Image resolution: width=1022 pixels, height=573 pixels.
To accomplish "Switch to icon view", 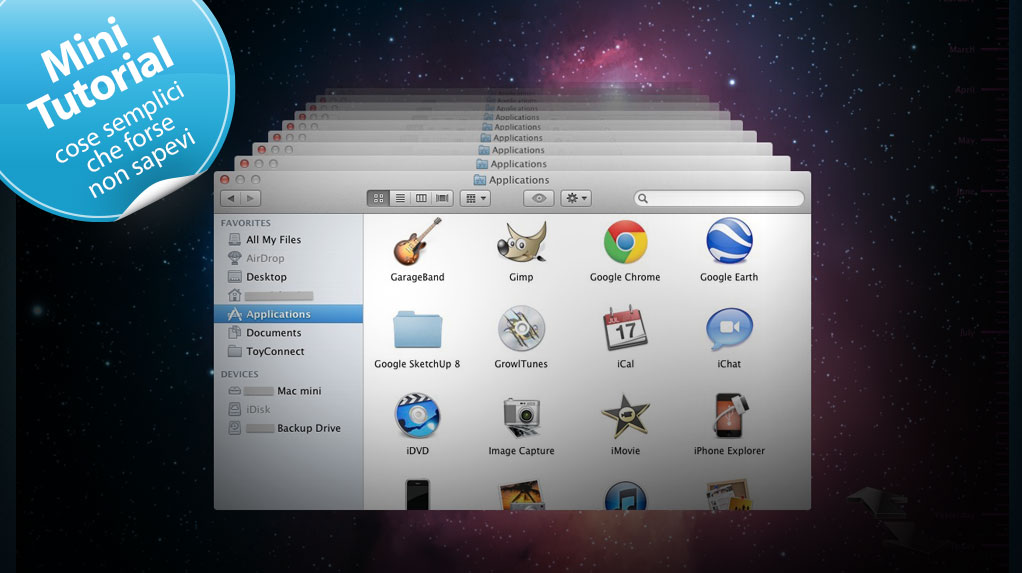I will click(378, 198).
